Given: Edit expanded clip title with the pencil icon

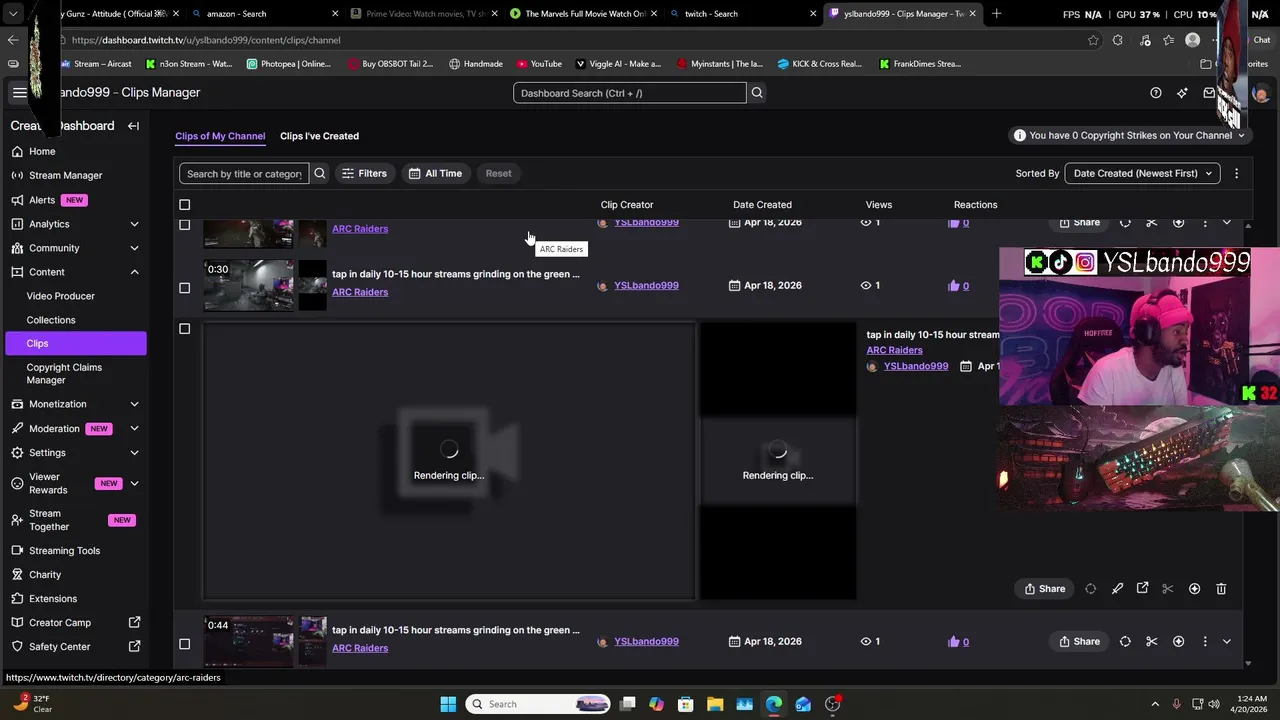Looking at the screenshot, I should 1117,589.
